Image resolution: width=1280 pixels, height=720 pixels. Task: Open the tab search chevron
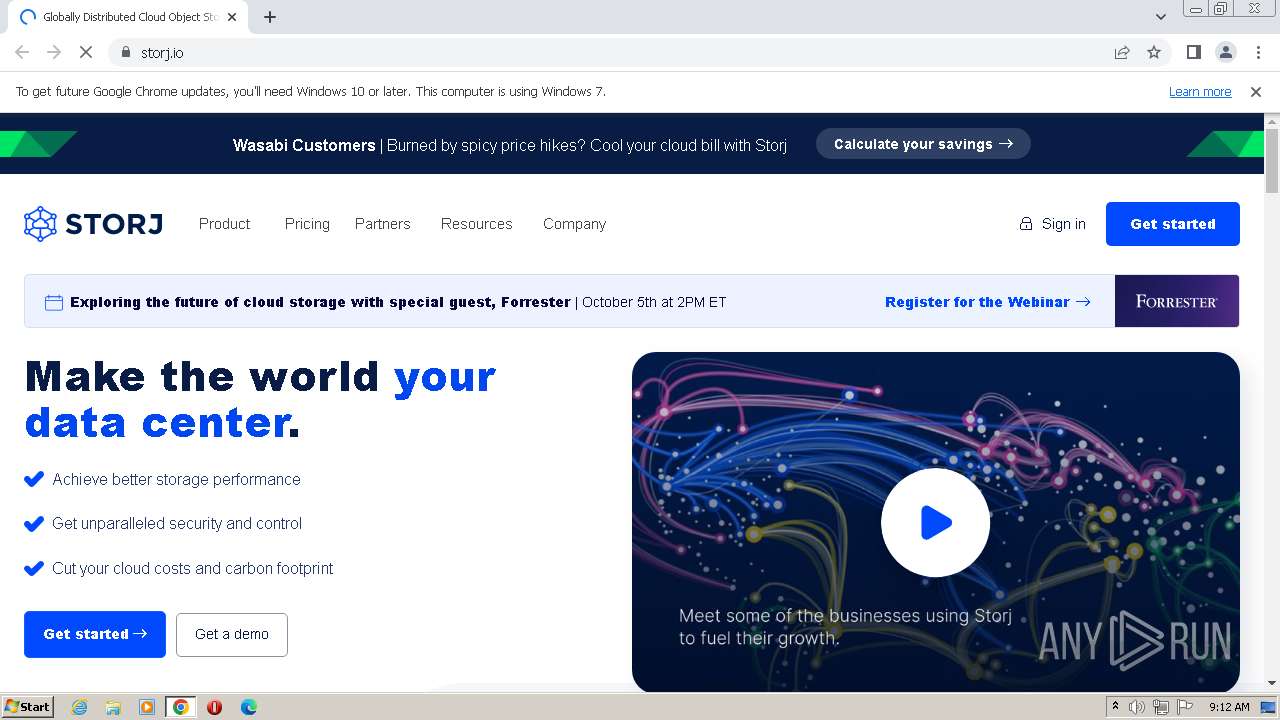pos(1160,17)
